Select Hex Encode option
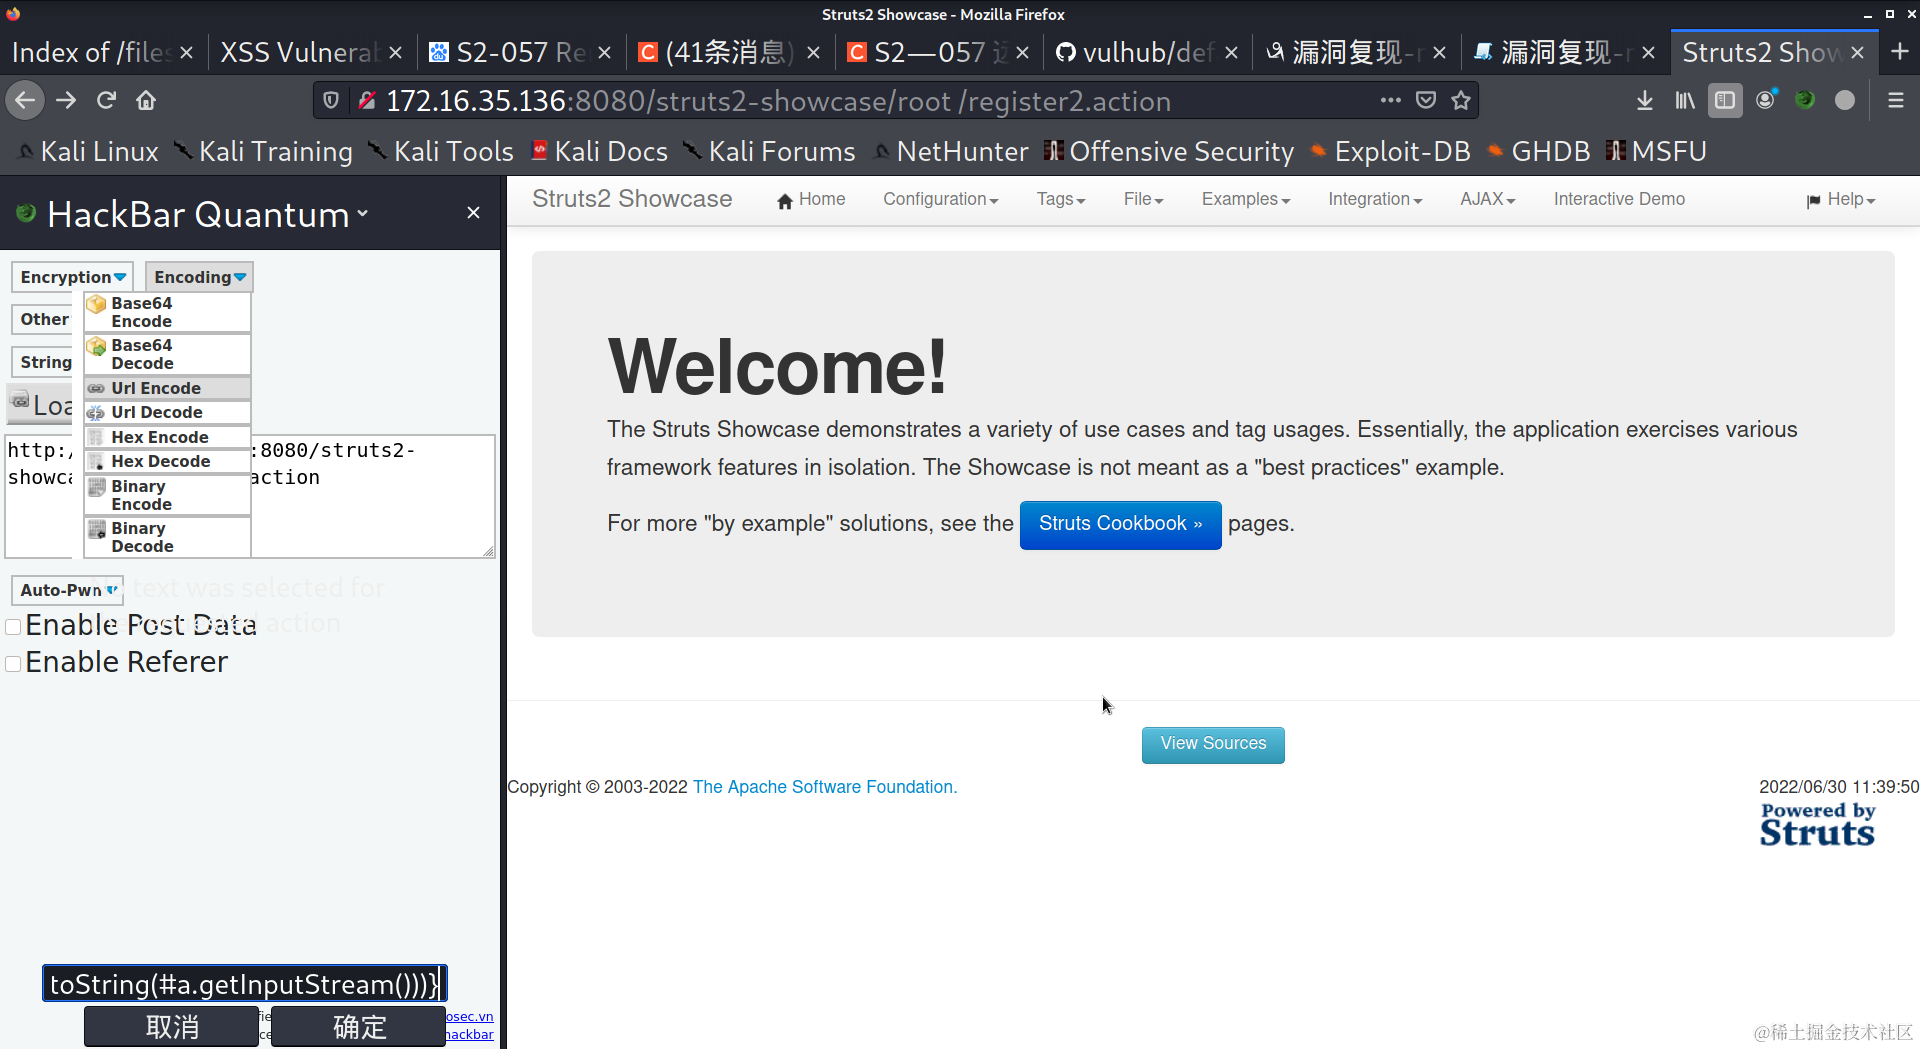This screenshot has height=1049, width=1920. 167,437
